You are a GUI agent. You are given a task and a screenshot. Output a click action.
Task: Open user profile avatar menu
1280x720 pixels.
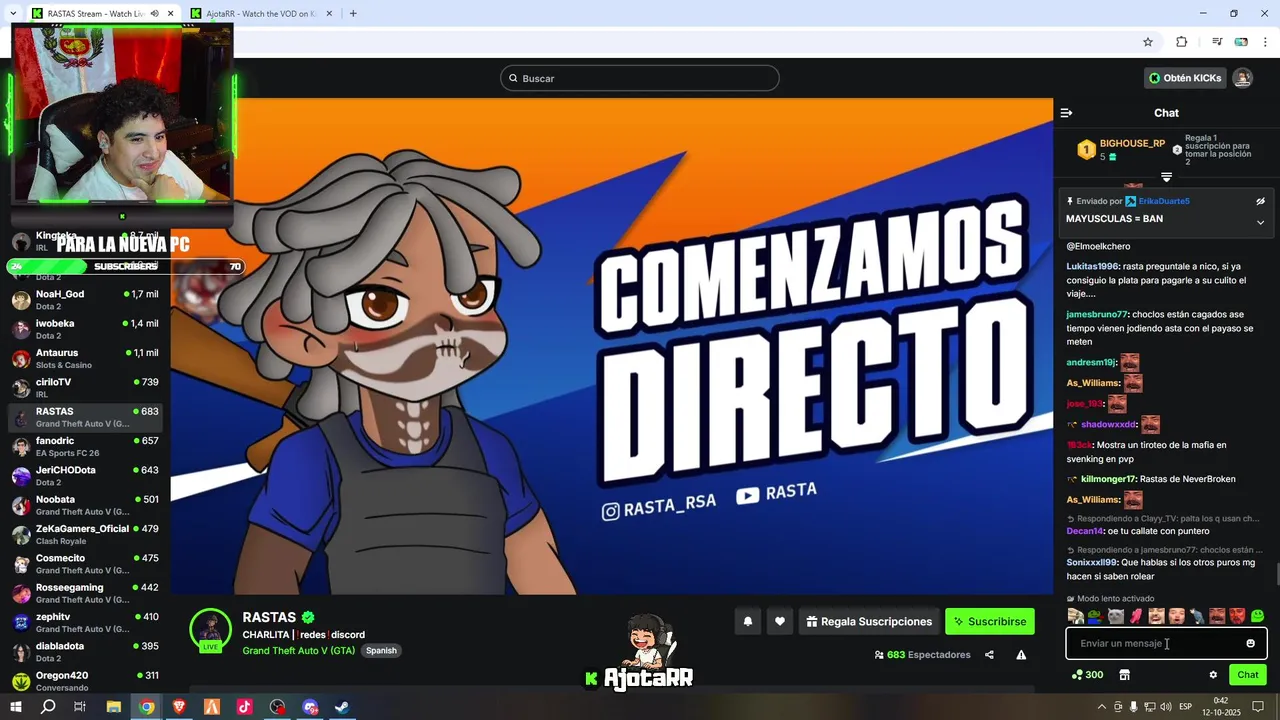(x=1242, y=78)
